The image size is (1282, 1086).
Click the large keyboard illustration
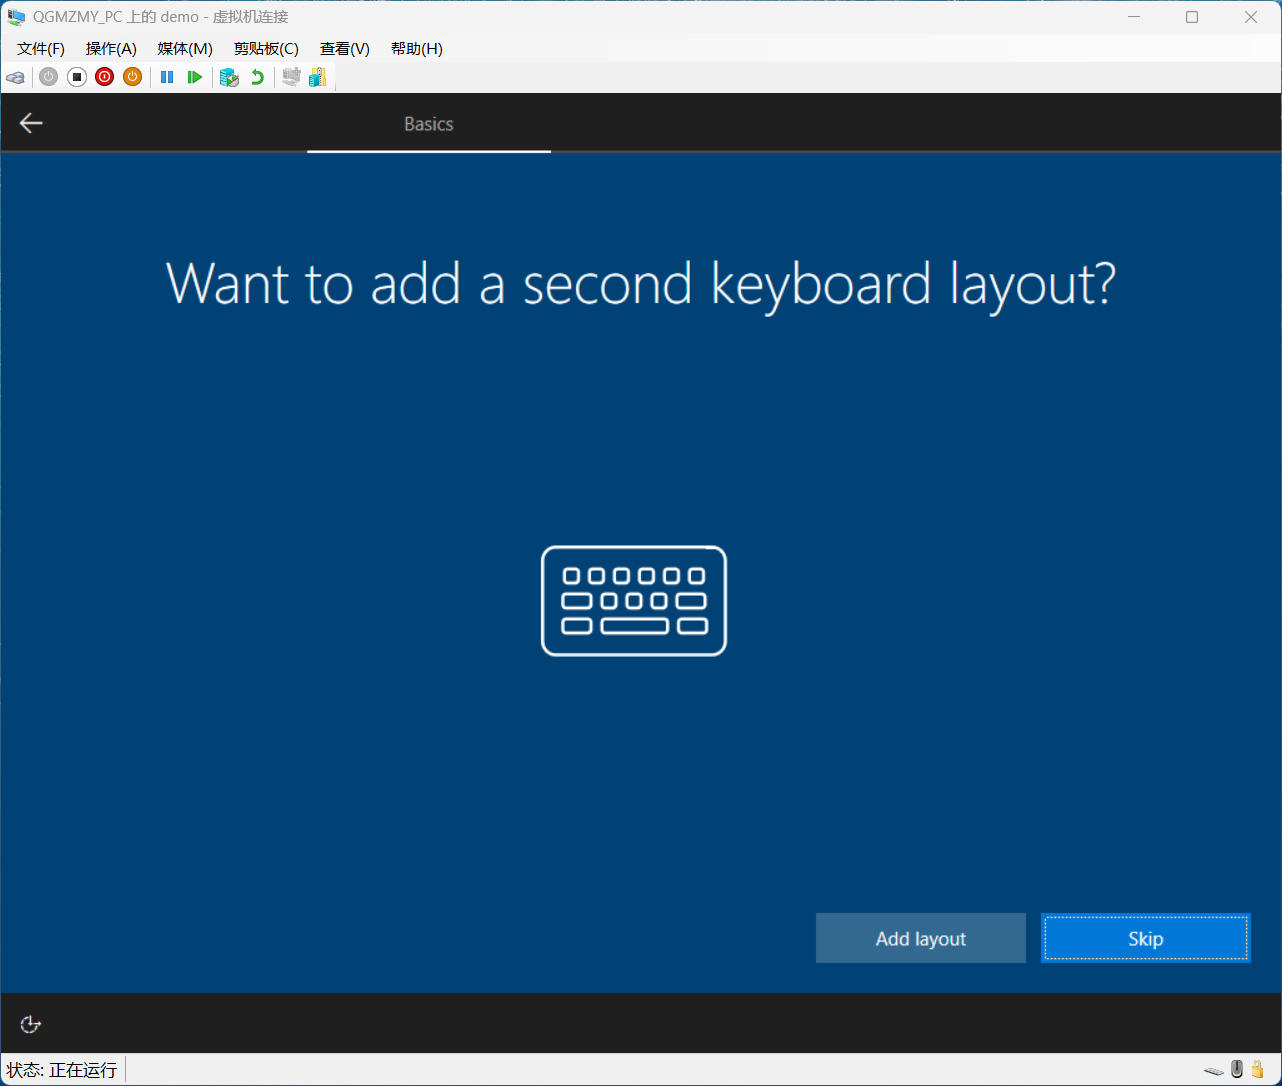(x=634, y=601)
